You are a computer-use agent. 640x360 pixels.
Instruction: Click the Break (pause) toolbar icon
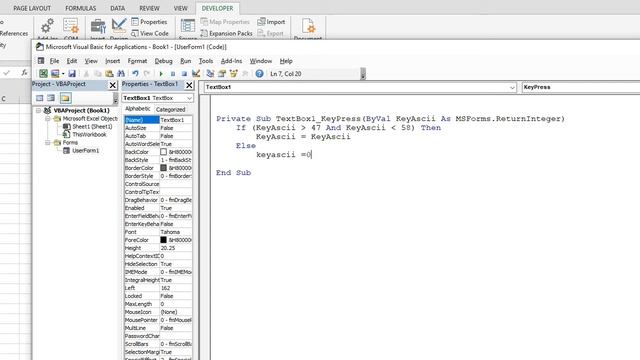(173, 74)
